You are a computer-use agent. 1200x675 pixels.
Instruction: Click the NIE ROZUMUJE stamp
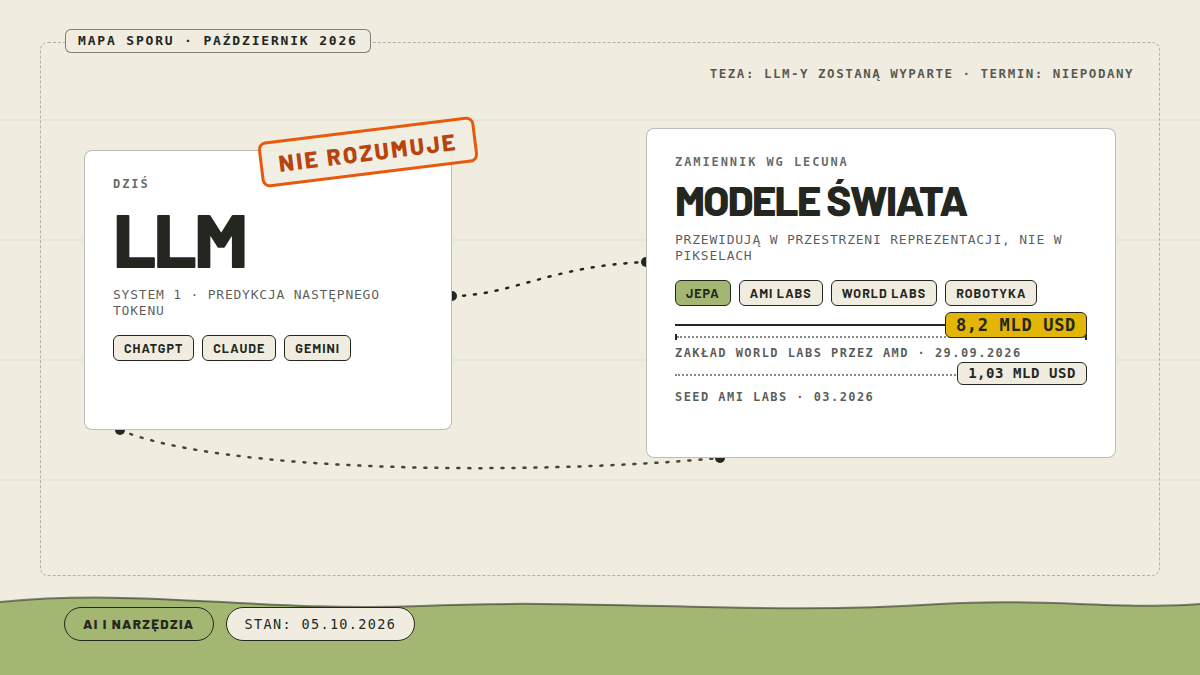368,152
